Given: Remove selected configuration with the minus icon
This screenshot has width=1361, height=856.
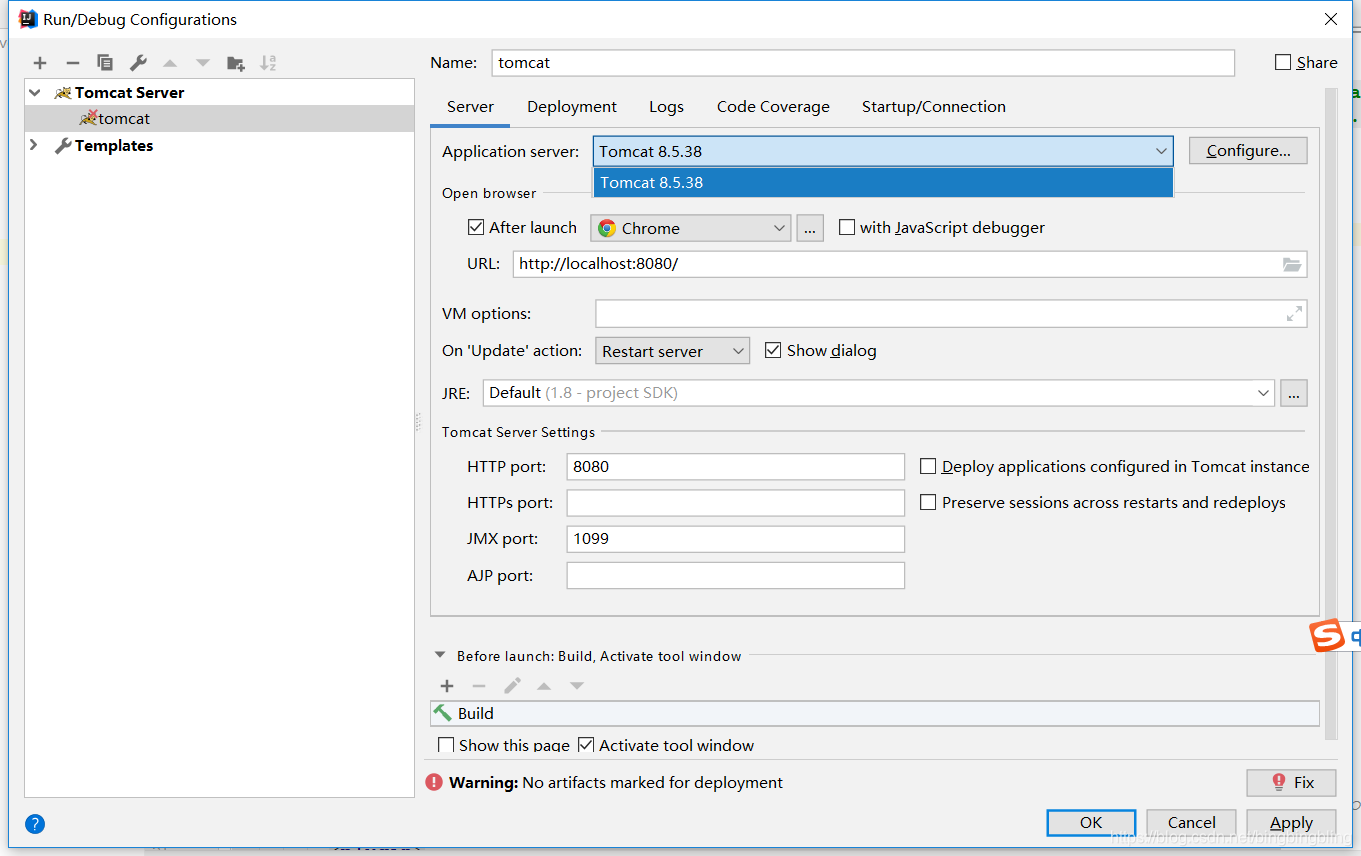Looking at the screenshot, I should click(x=72, y=63).
